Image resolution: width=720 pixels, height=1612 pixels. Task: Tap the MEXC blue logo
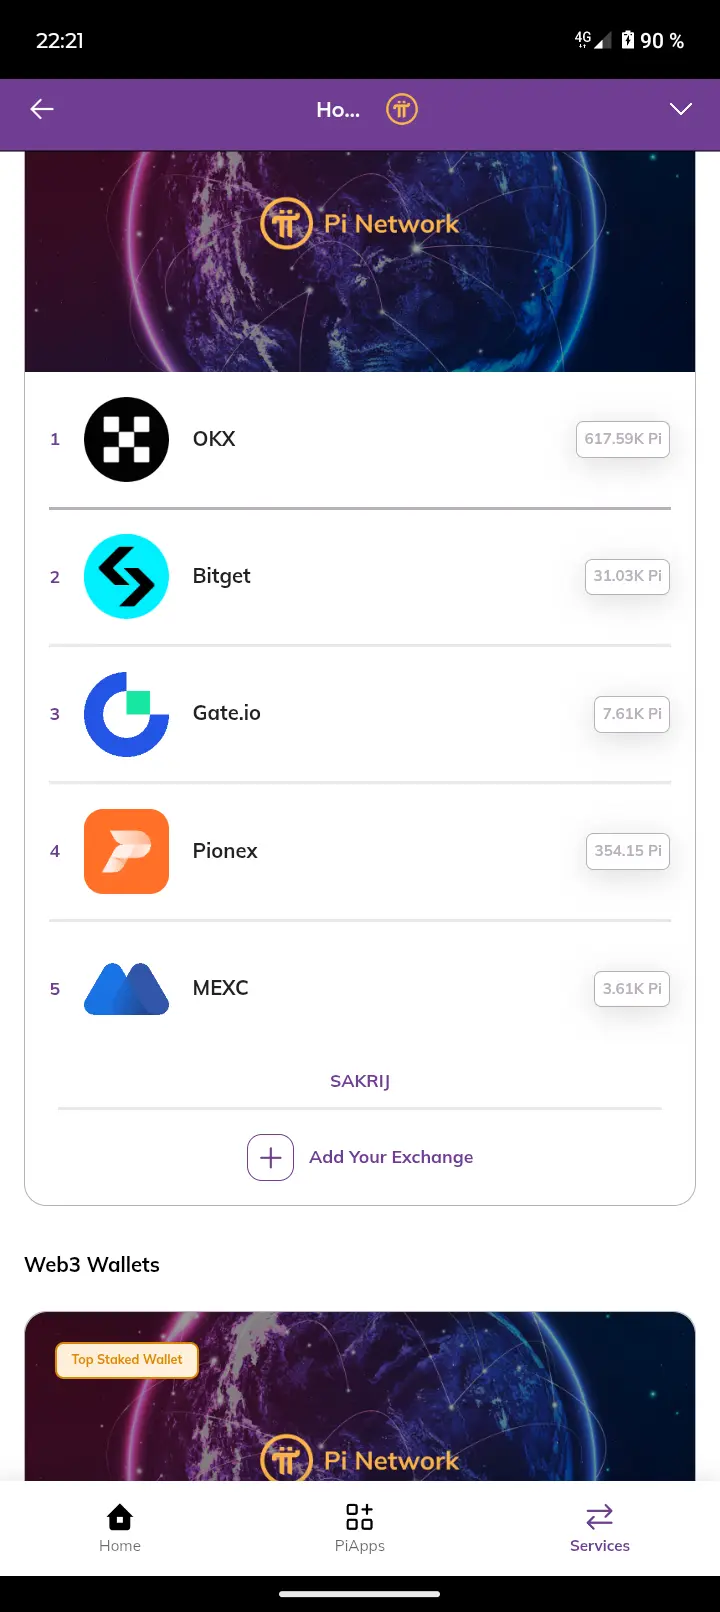pos(126,989)
